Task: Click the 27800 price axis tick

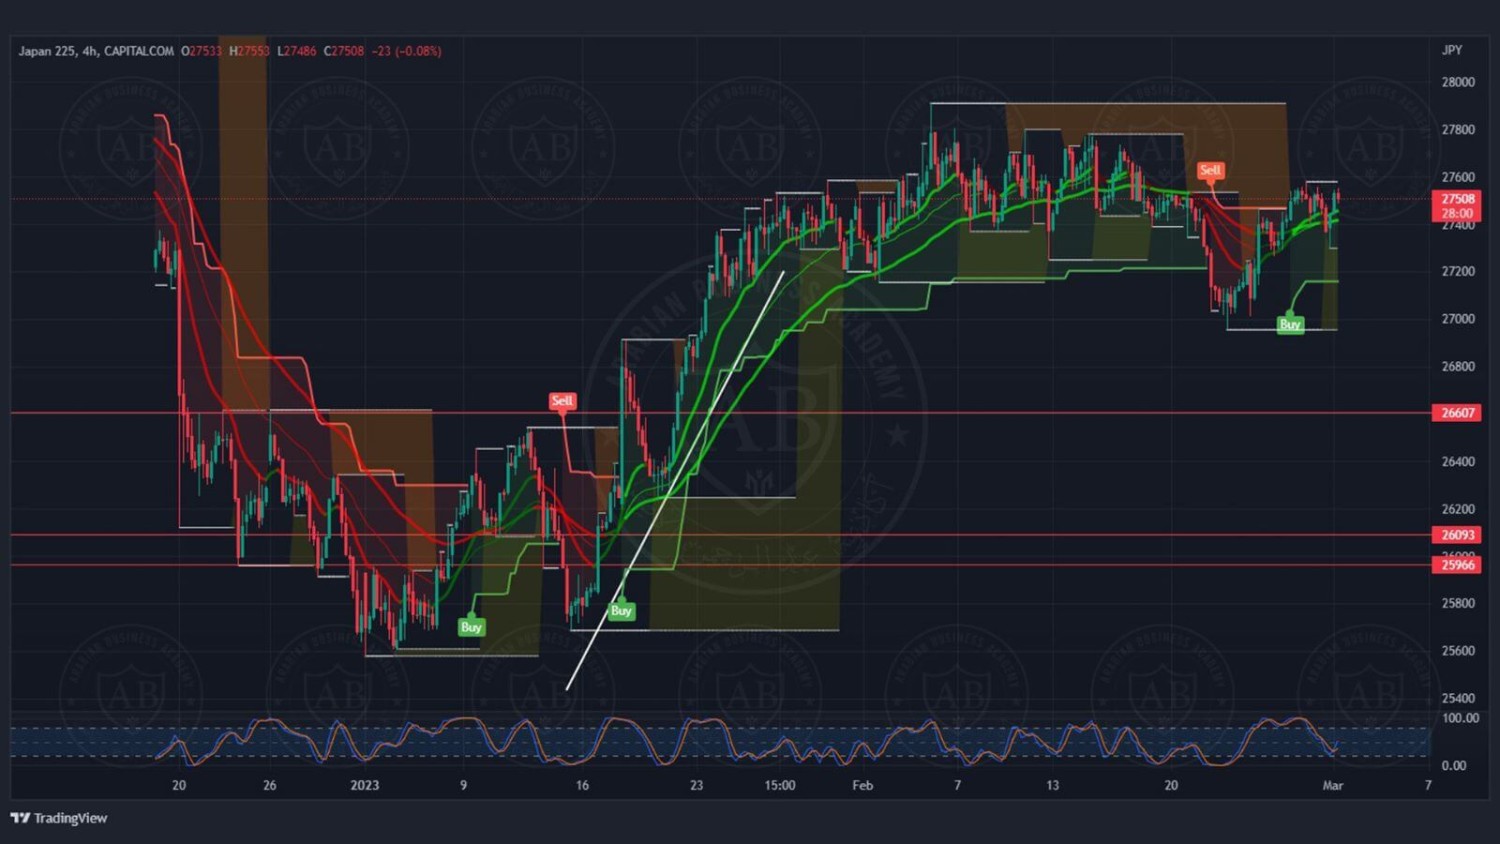Action: [x=1458, y=130]
